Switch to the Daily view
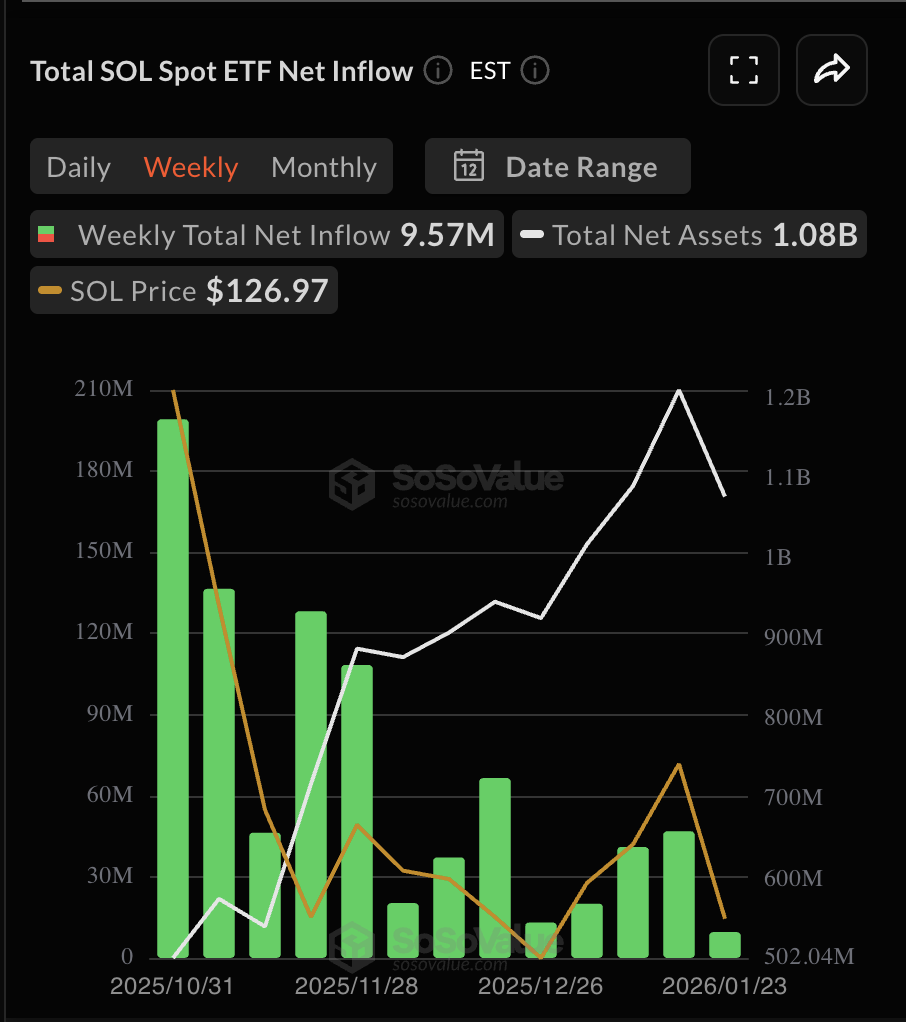This screenshot has height=1022, width=906. pyautogui.click(x=79, y=167)
